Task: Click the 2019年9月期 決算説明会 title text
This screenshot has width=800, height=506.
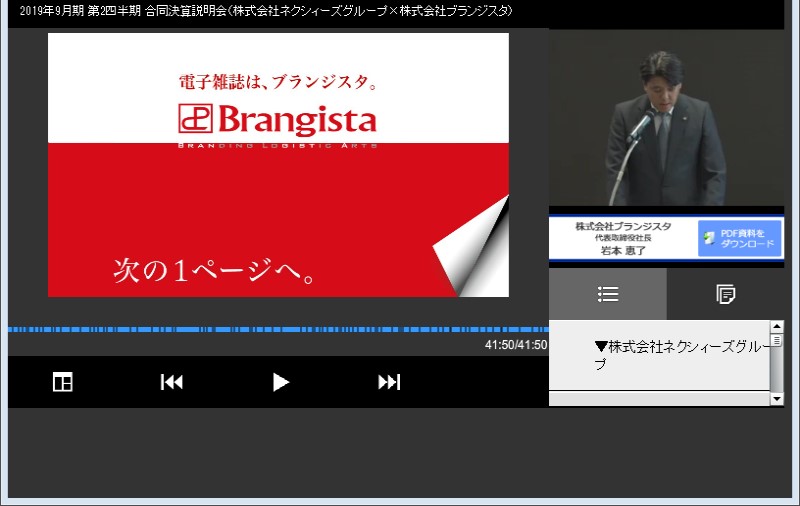Action: (266, 11)
